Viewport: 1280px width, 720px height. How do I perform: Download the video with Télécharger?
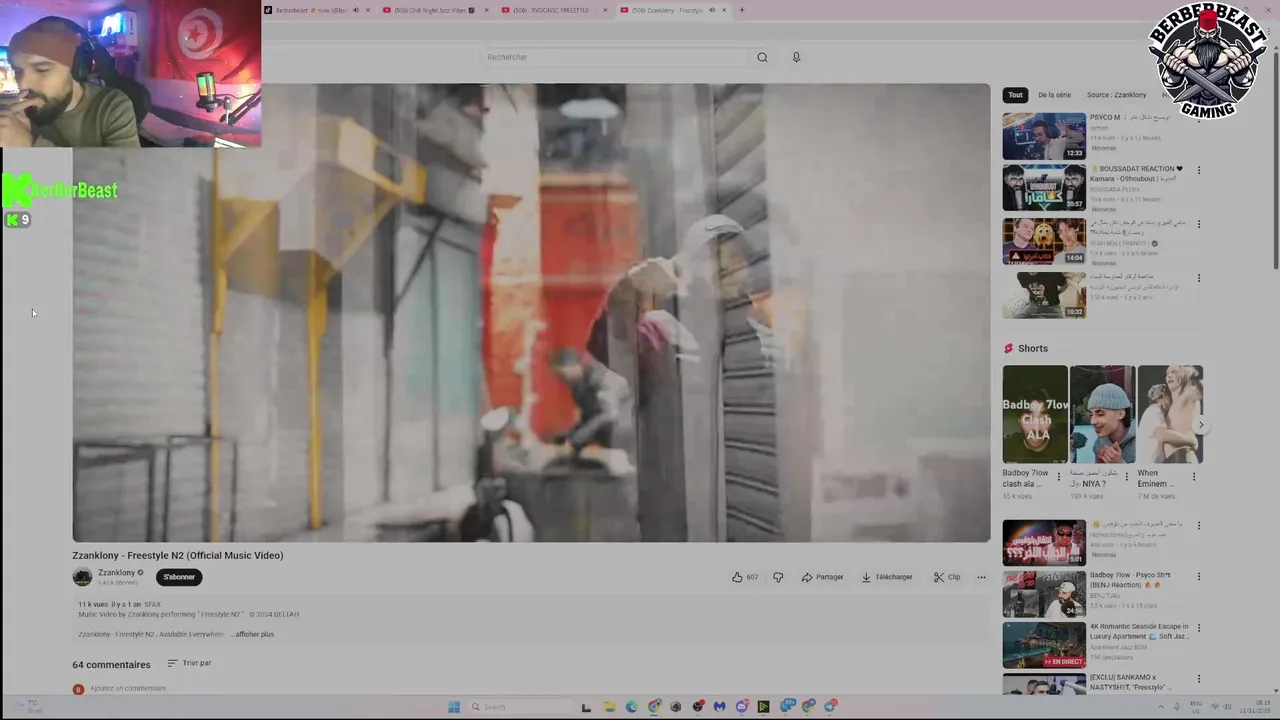(886, 577)
